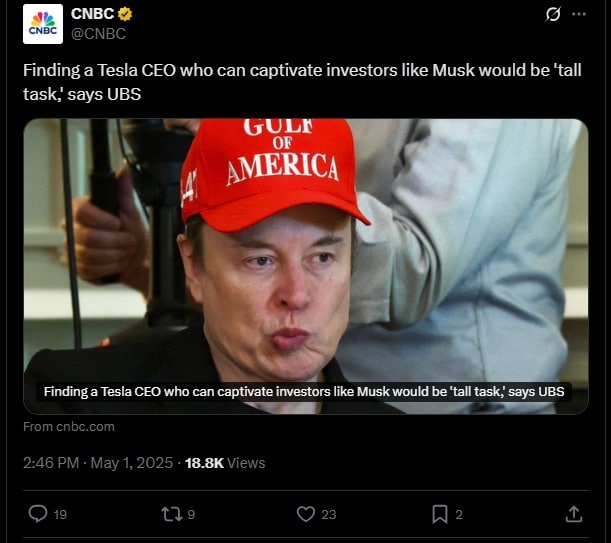611x543 pixels.
Task: Open the CNBC display name link
Action: pyautogui.click(x=92, y=14)
